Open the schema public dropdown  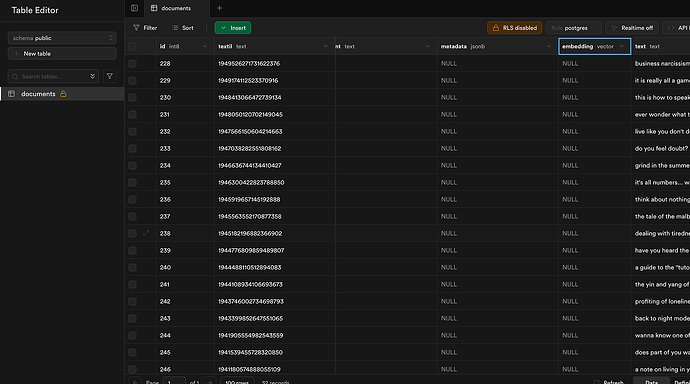tap(62, 38)
